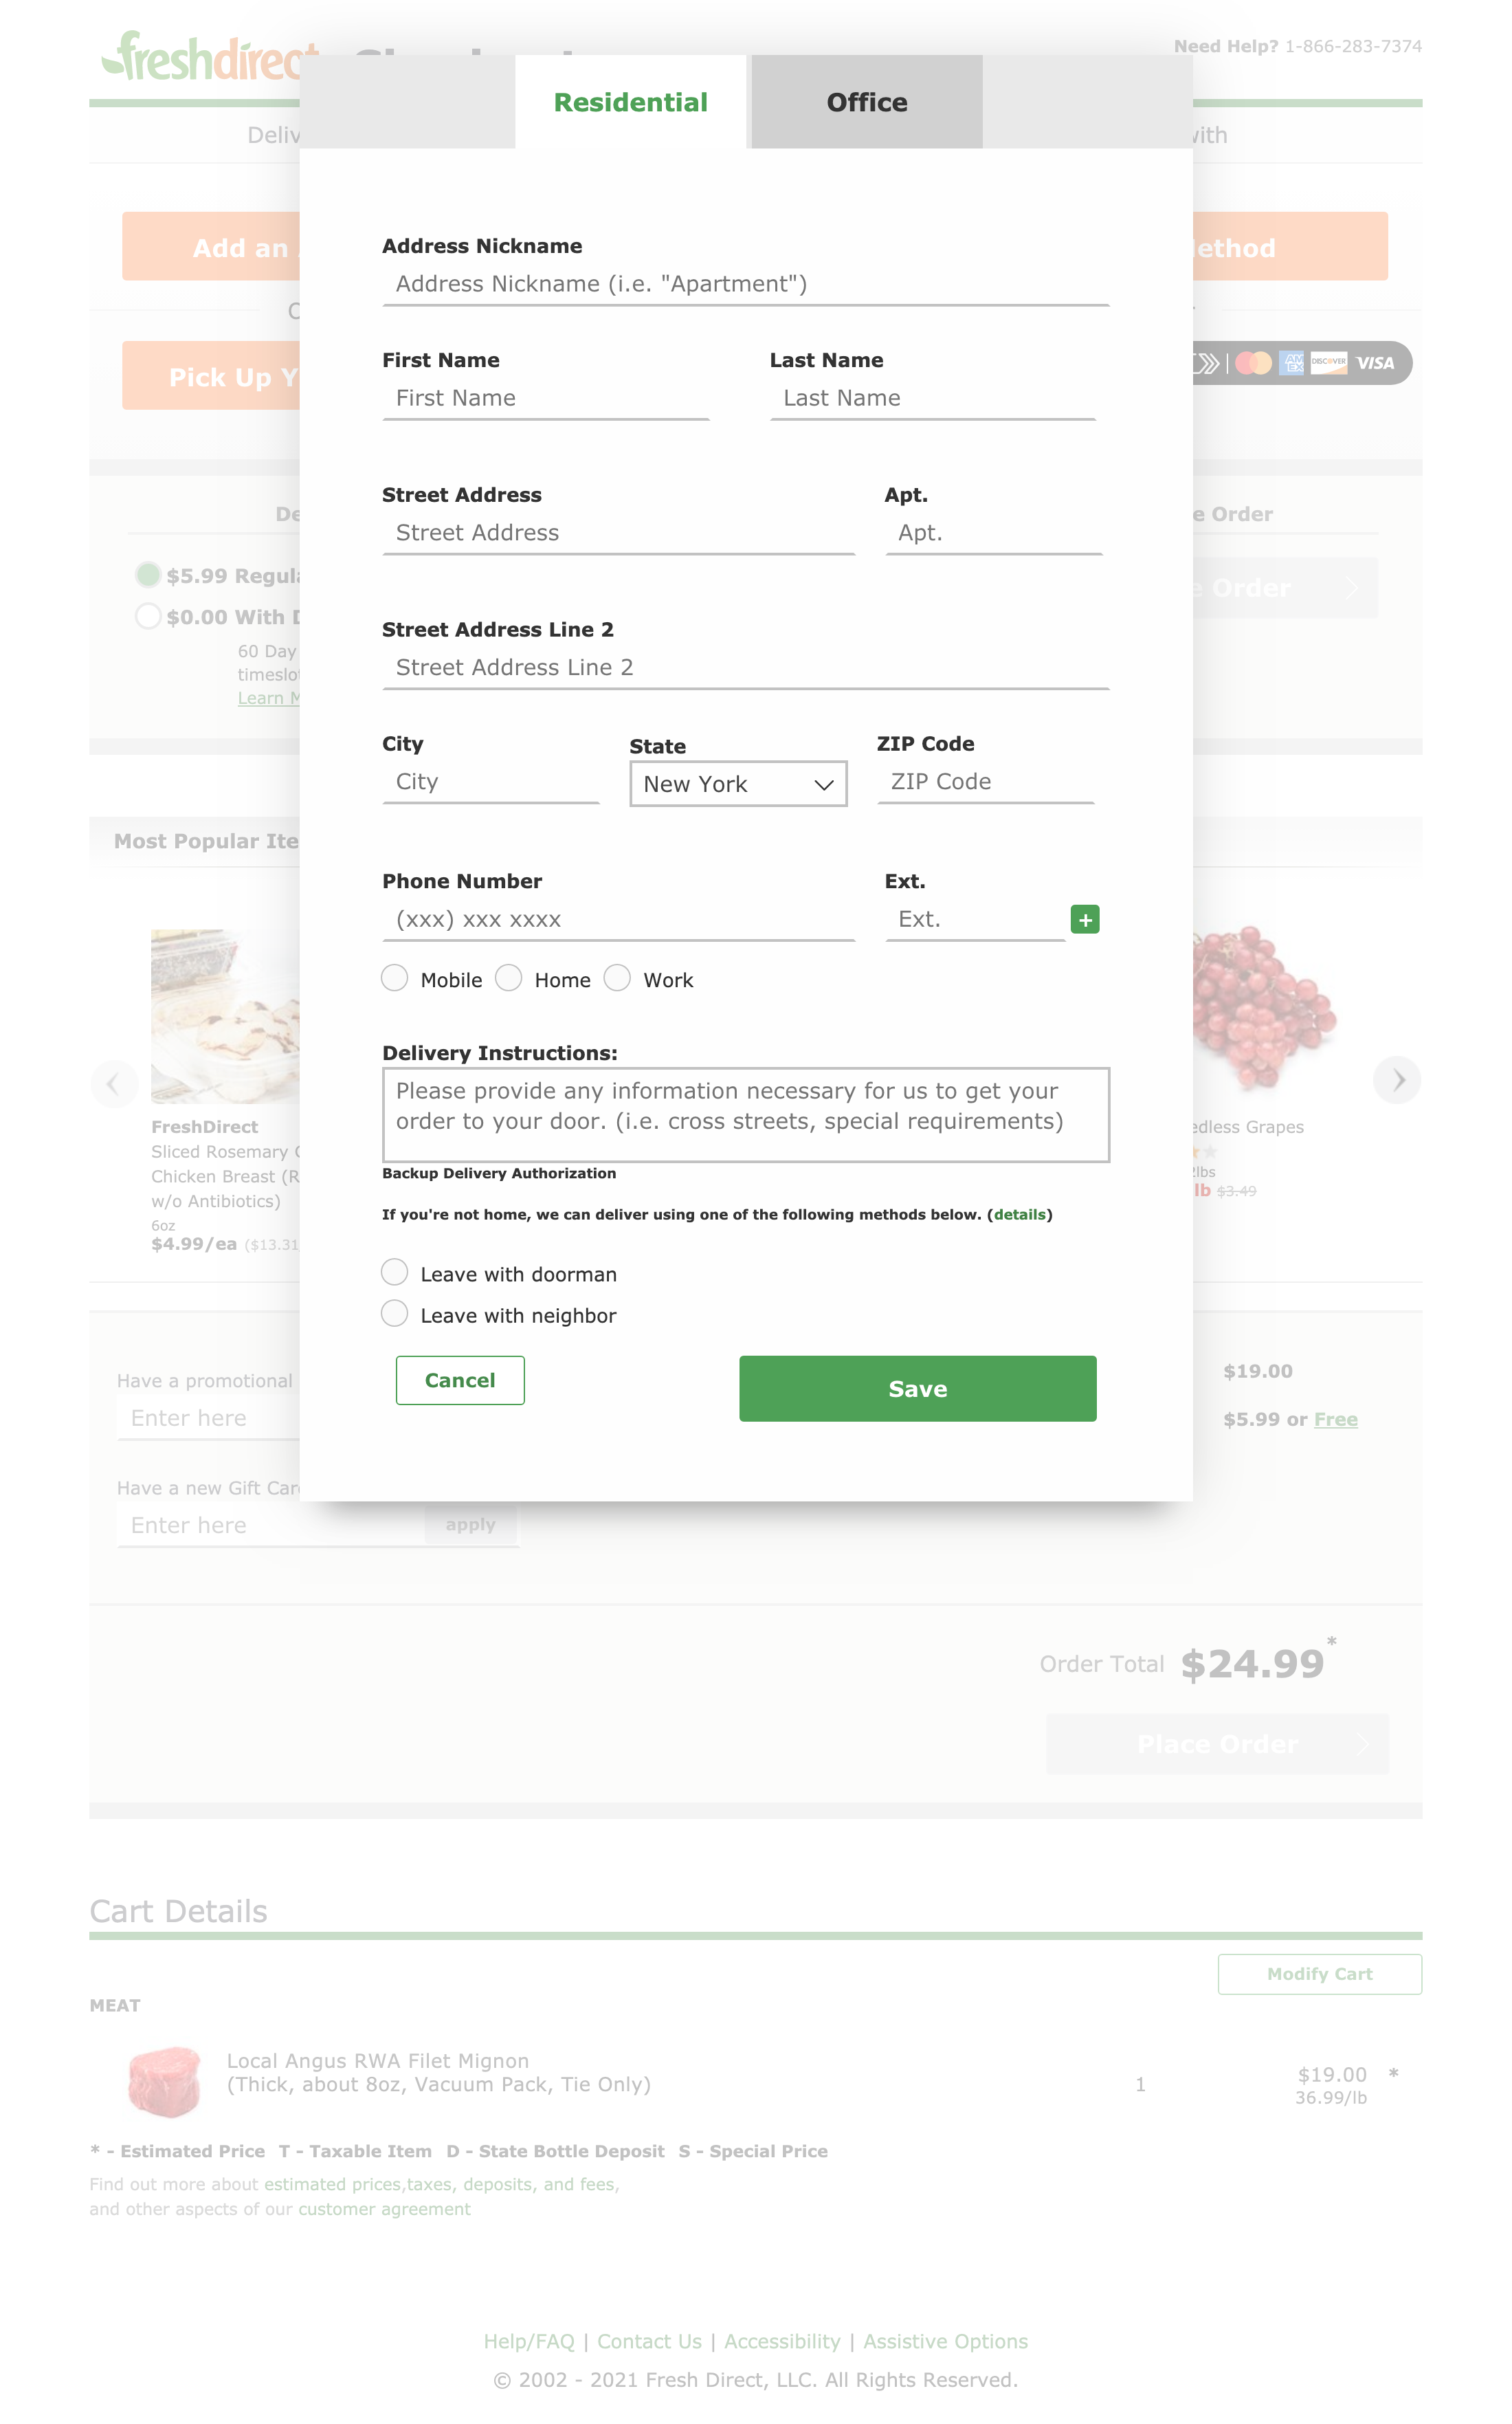Enable Leave with doorman

(394, 1271)
